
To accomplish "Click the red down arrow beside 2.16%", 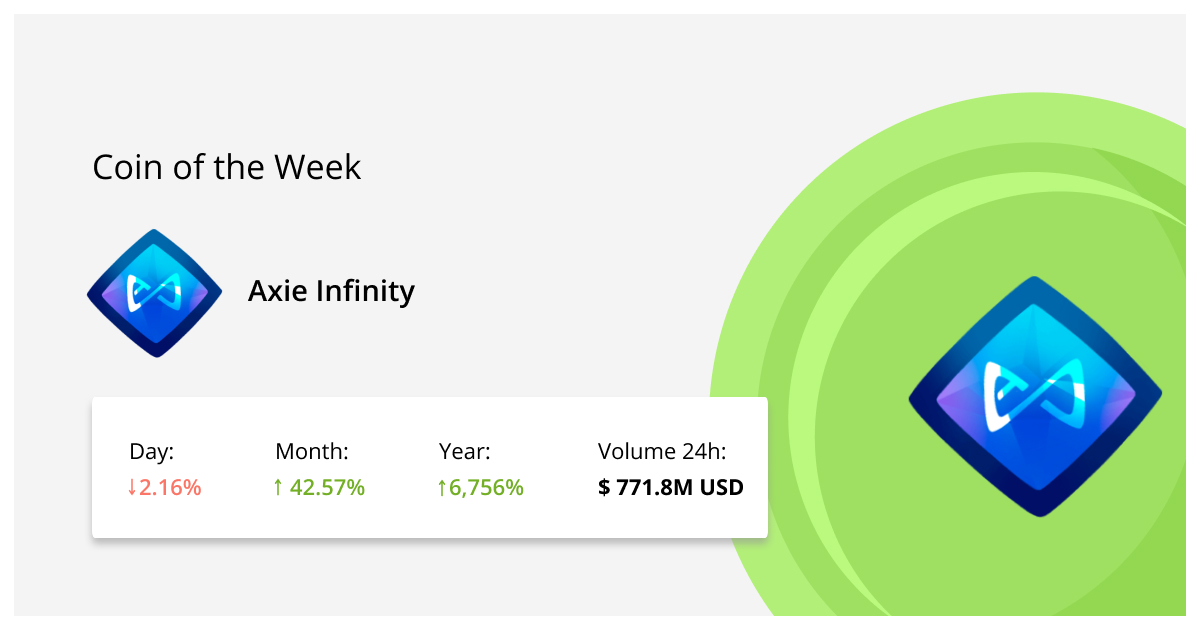I will (133, 488).
